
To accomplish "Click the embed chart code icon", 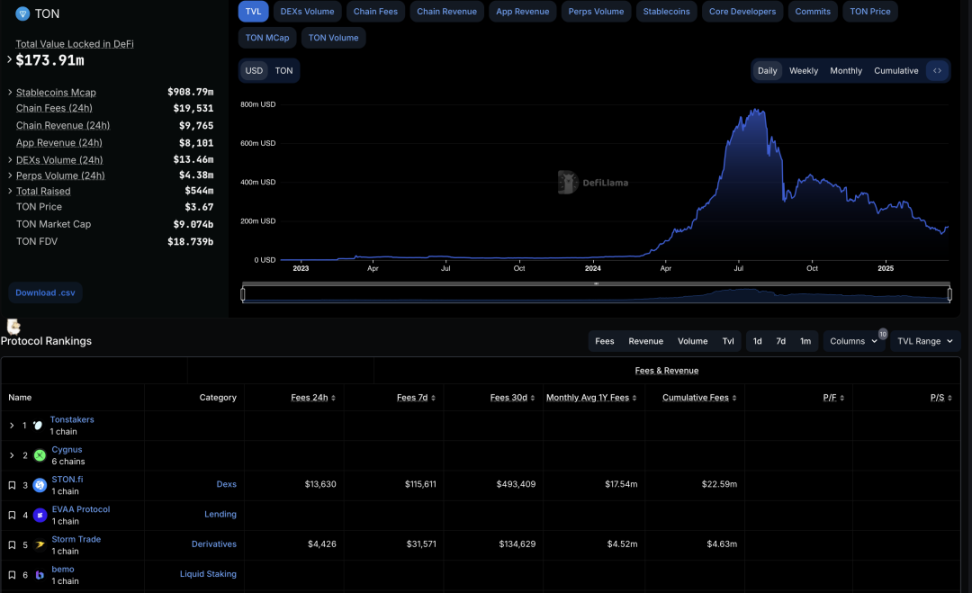I will coord(937,71).
